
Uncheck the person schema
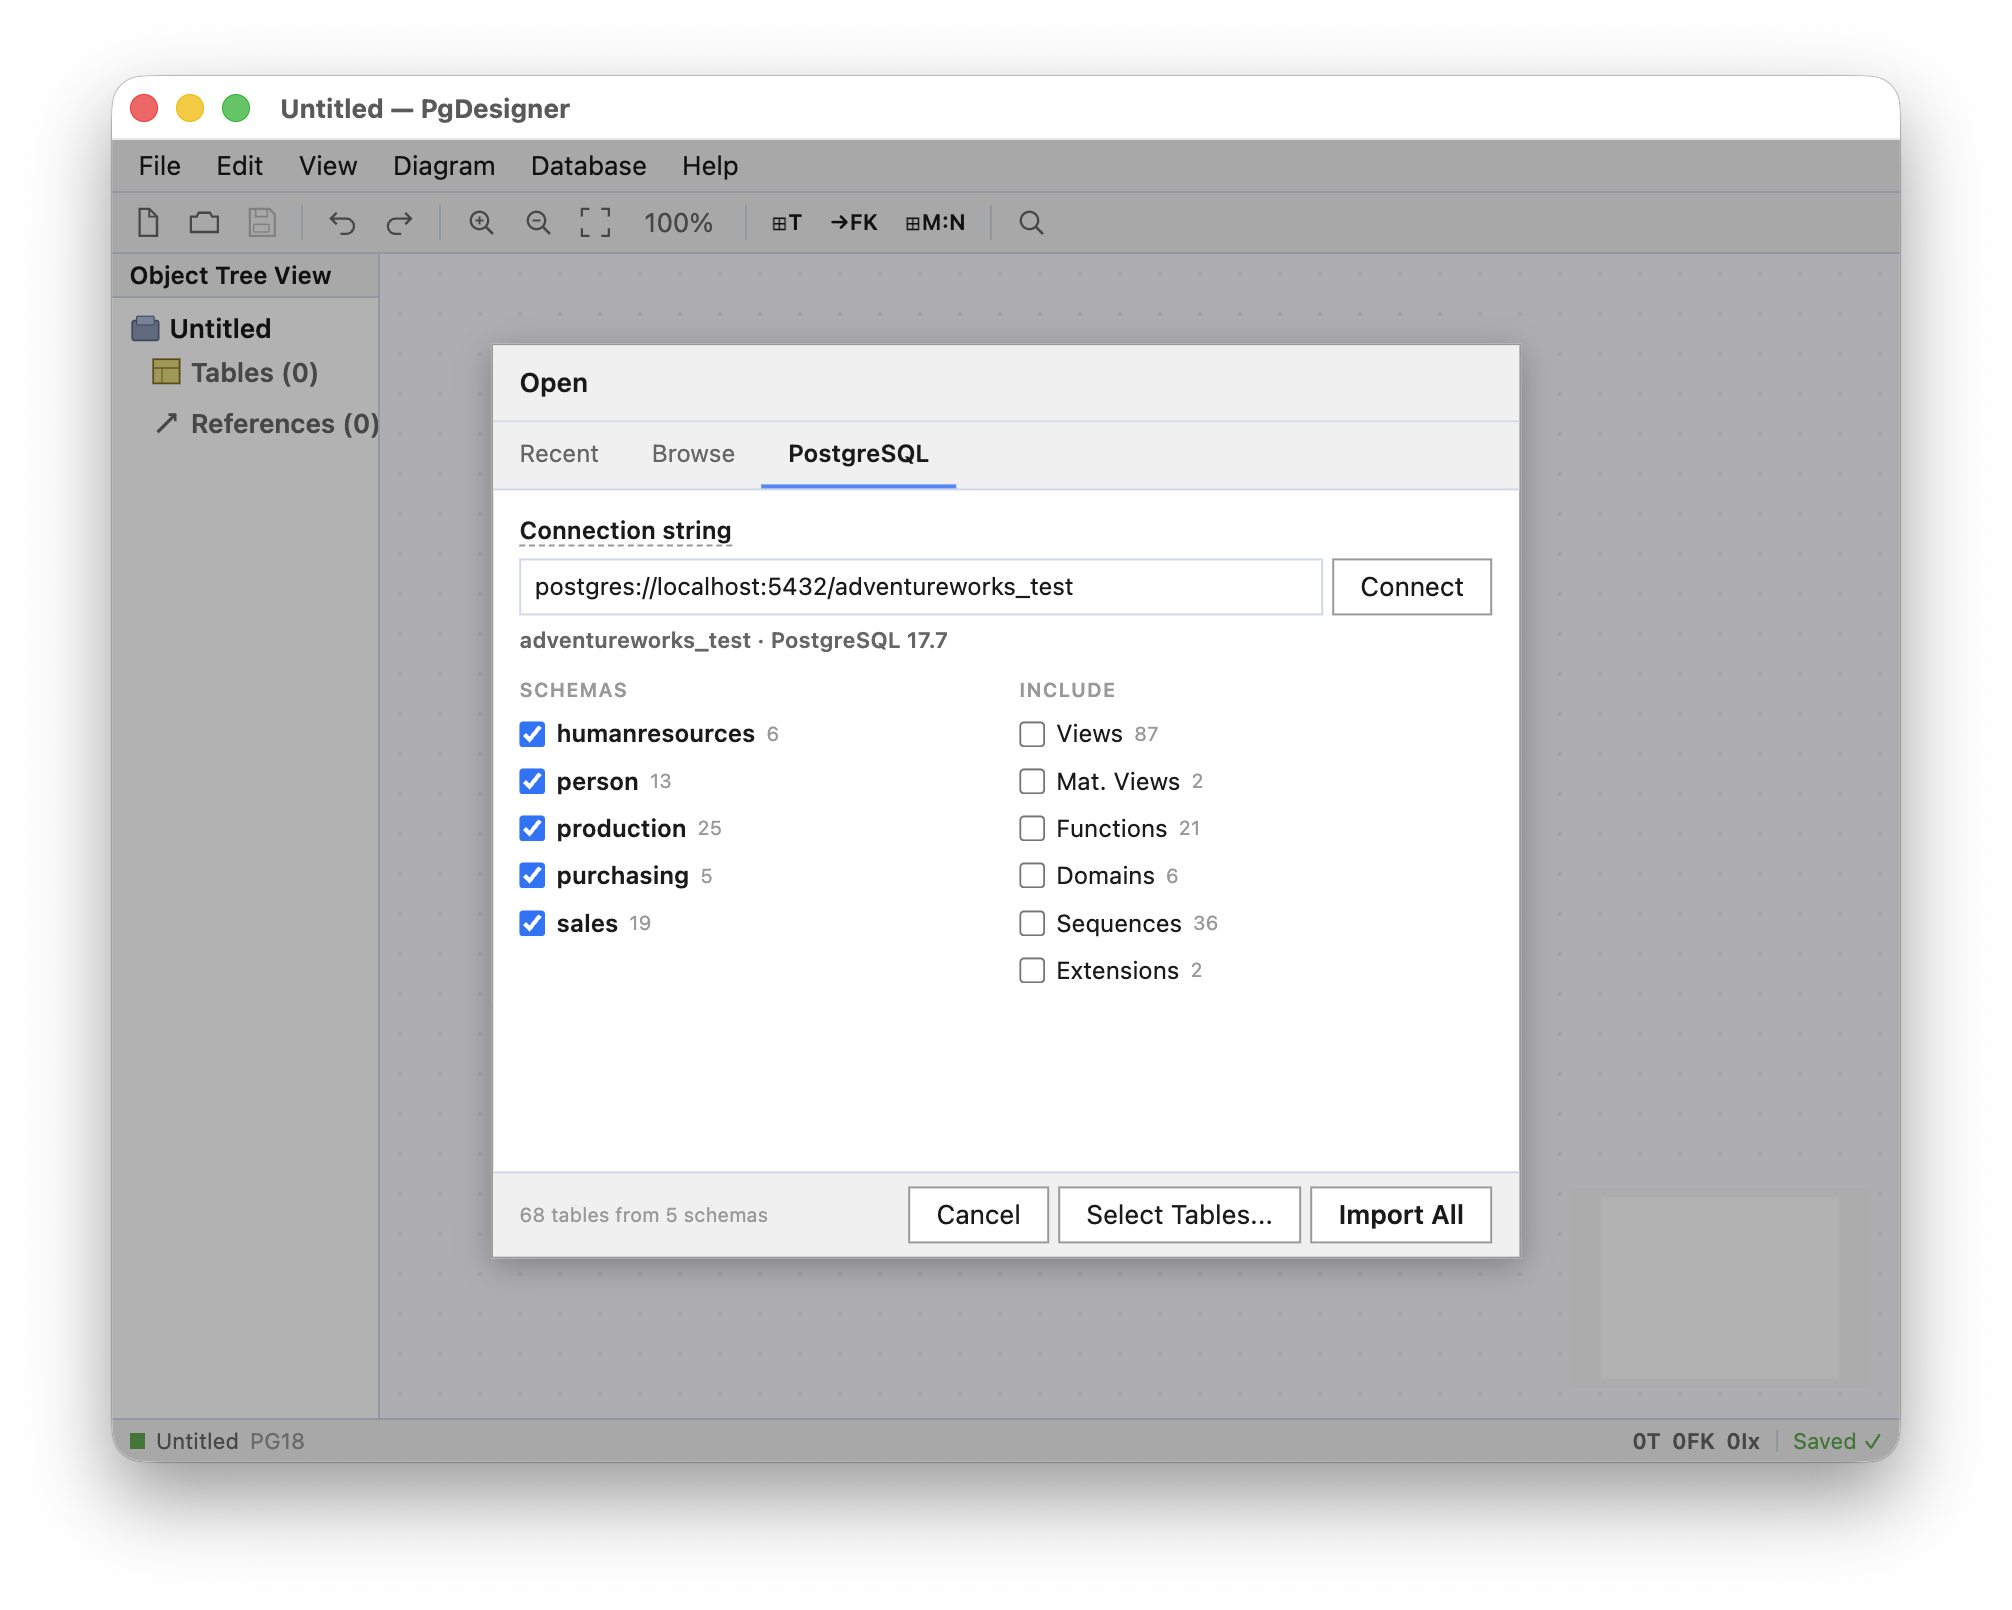[x=532, y=781]
